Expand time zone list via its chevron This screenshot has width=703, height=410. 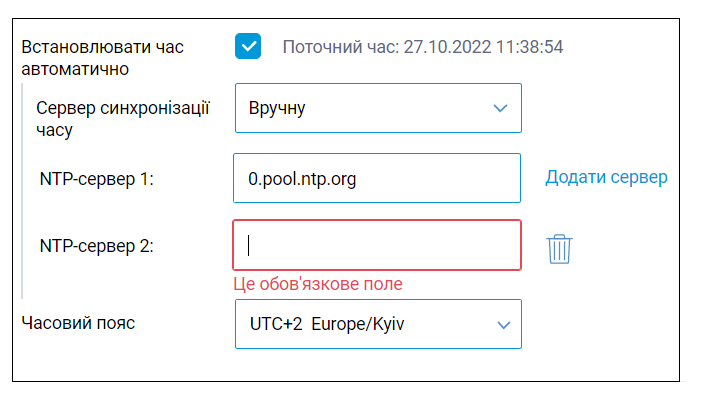pos(503,325)
